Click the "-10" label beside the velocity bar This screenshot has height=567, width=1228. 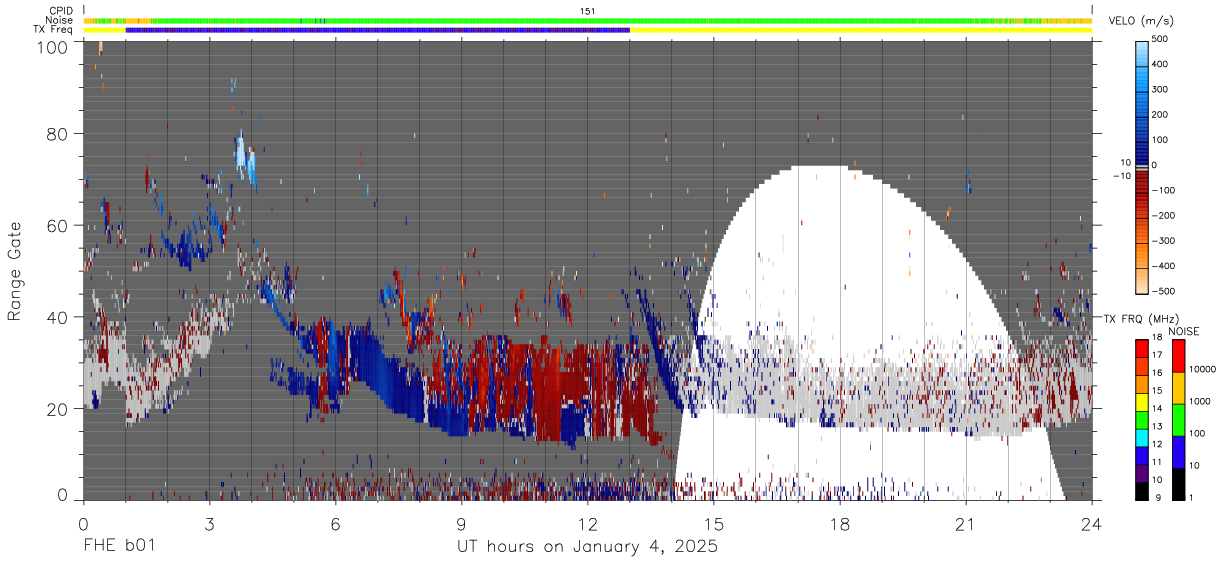click(1120, 176)
